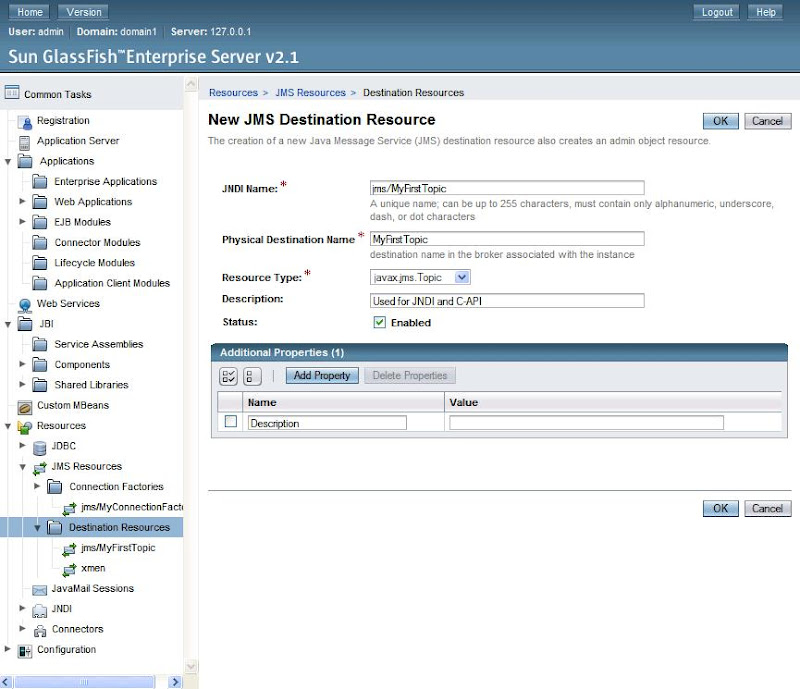Click the EJB Modules folder icon
800x689 pixels.
tap(39, 223)
